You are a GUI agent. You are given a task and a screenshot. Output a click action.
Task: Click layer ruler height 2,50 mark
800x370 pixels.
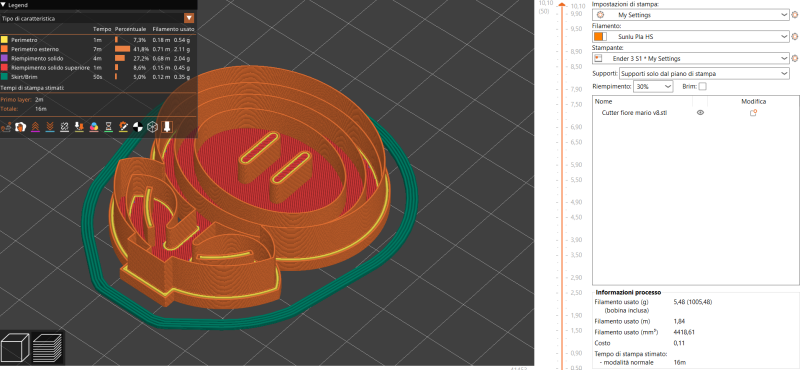tap(576, 292)
